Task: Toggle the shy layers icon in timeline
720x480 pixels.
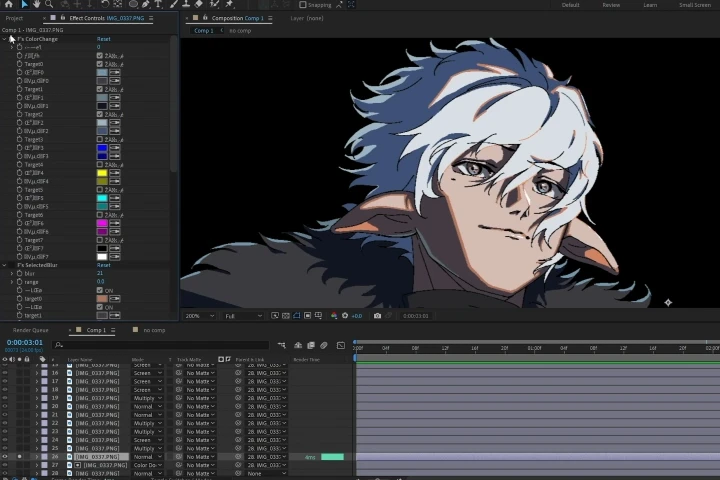Action: [298, 345]
